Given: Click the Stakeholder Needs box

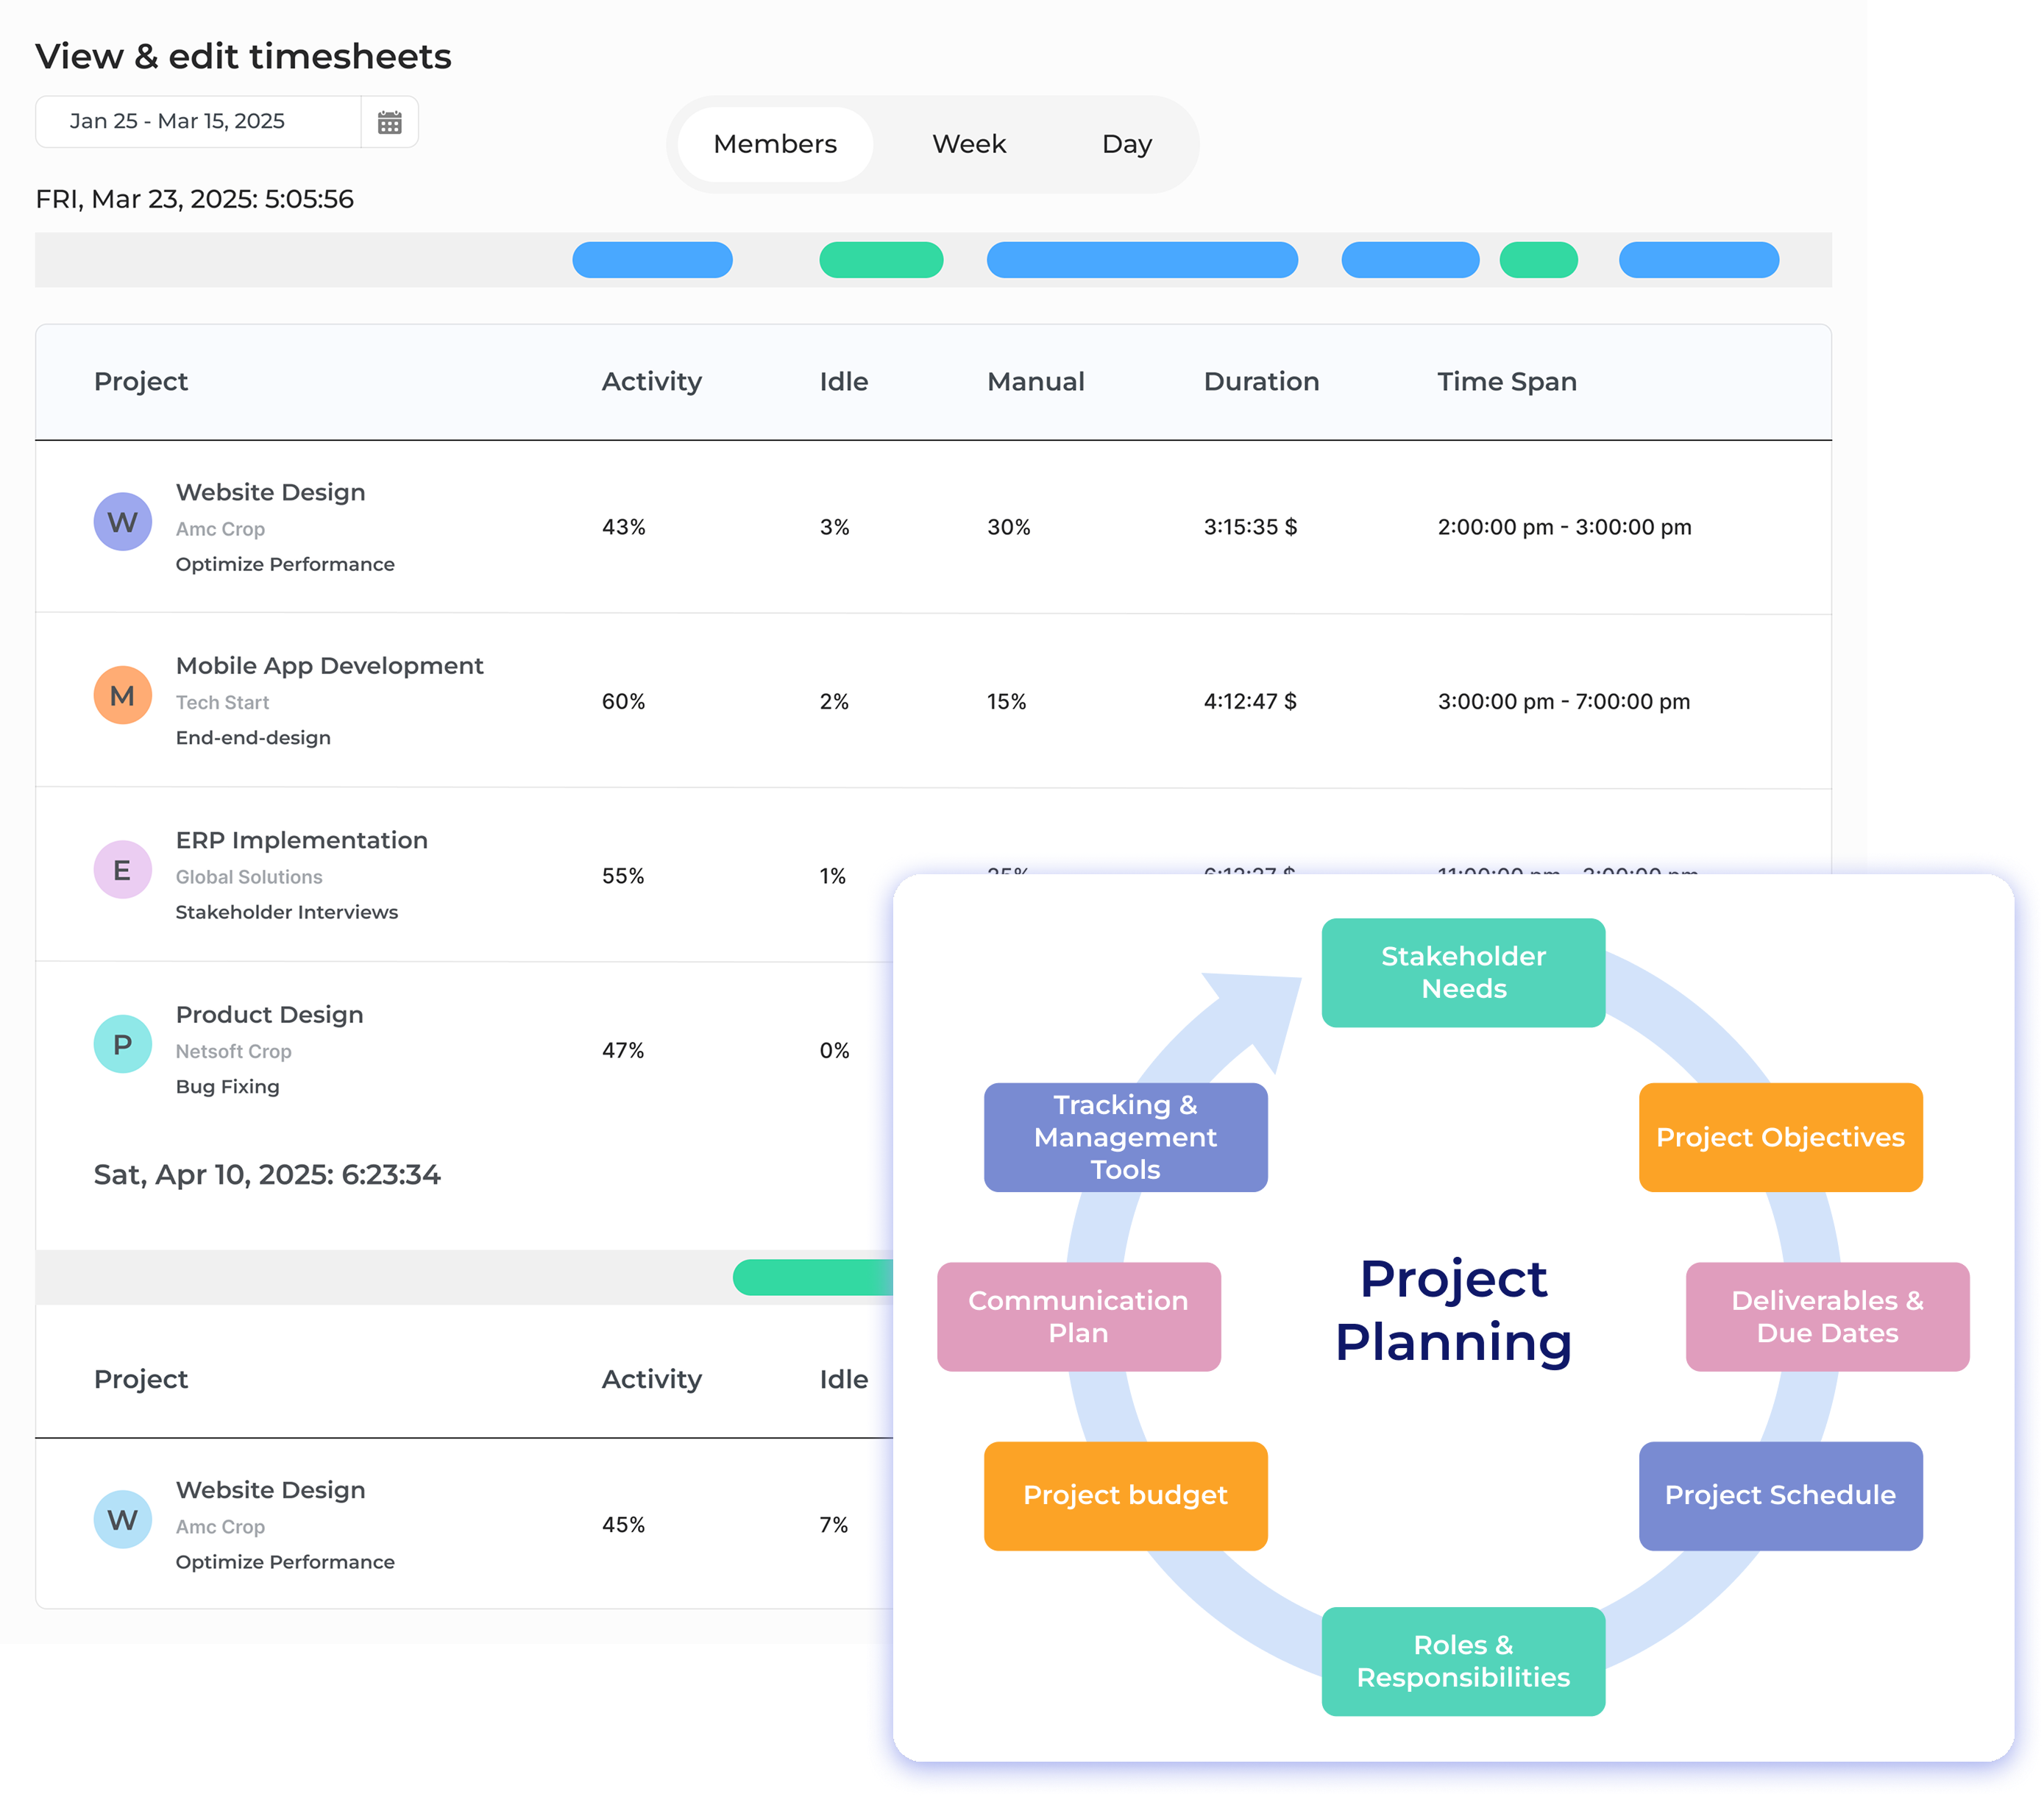Looking at the screenshot, I should 1463,972.
